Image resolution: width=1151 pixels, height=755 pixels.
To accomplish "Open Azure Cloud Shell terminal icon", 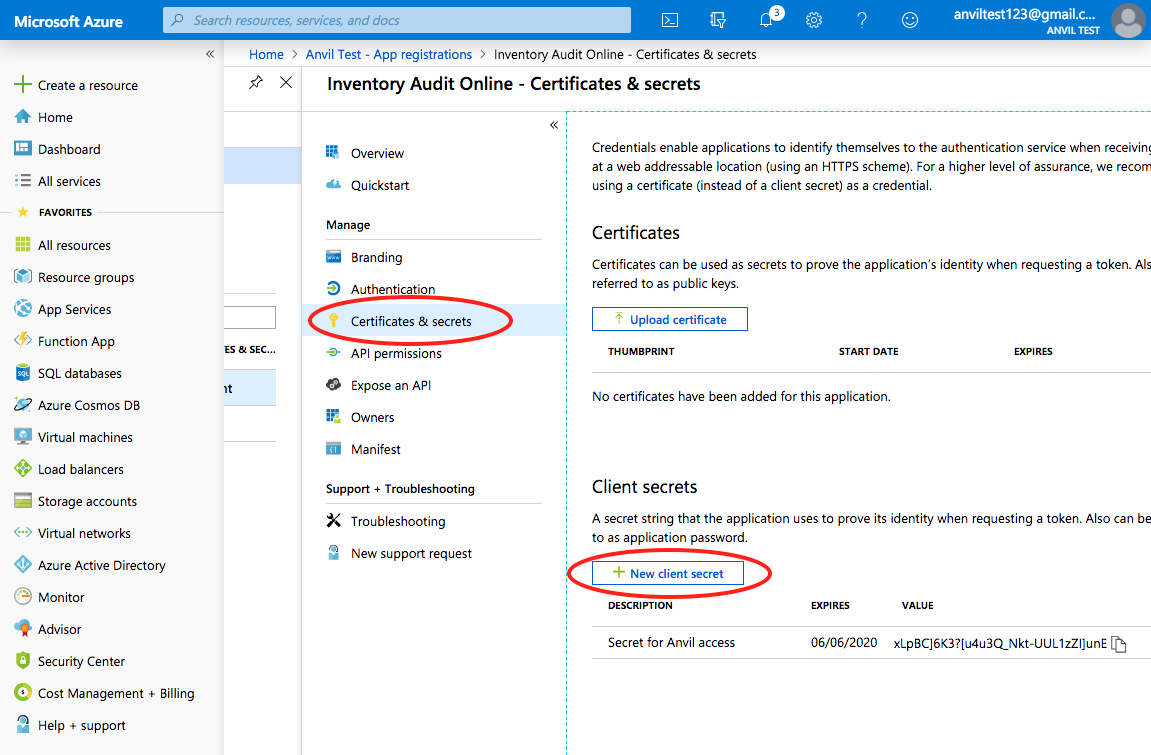I will [x=669, y=19].
